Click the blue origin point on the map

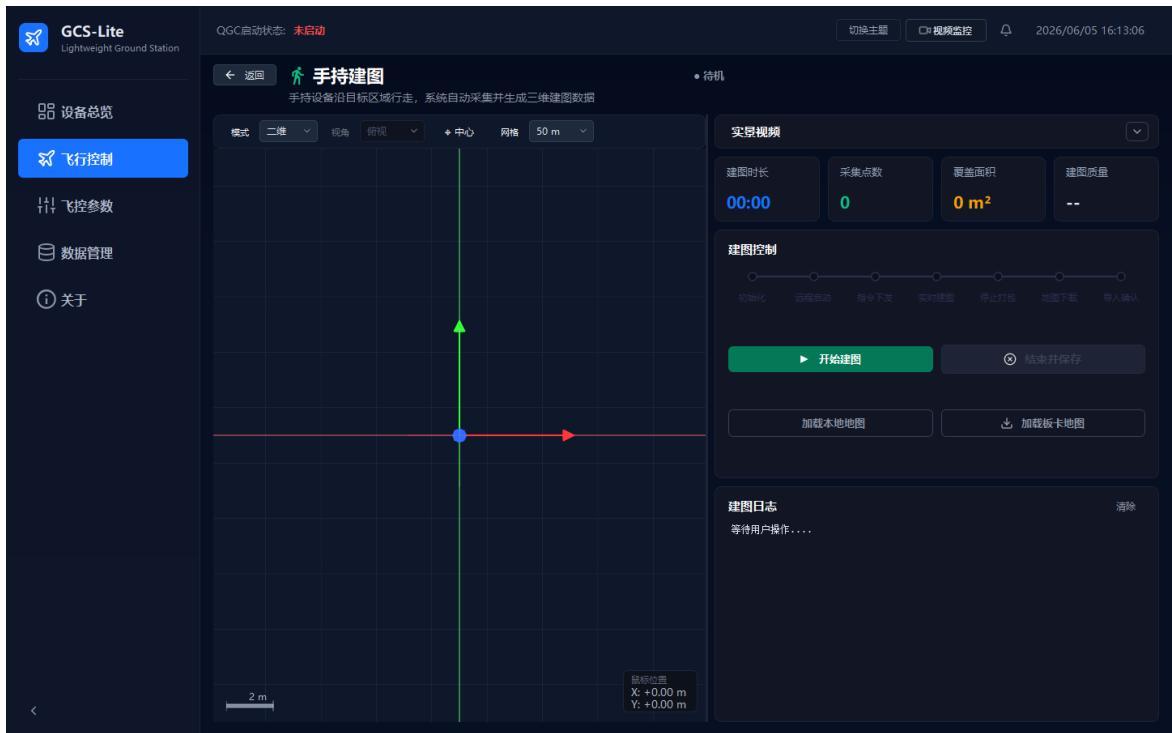coord(460,436)
